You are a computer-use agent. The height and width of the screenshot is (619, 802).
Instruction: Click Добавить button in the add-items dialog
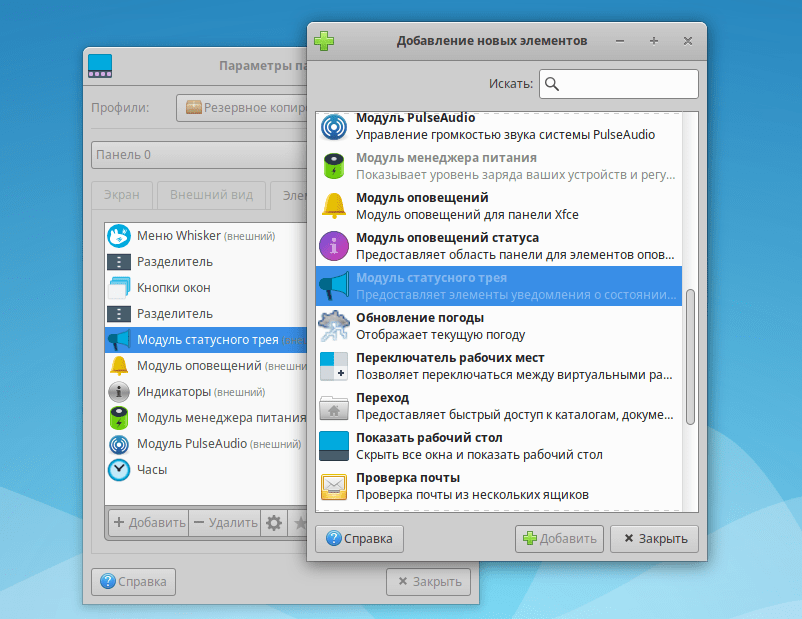point(559,539)
